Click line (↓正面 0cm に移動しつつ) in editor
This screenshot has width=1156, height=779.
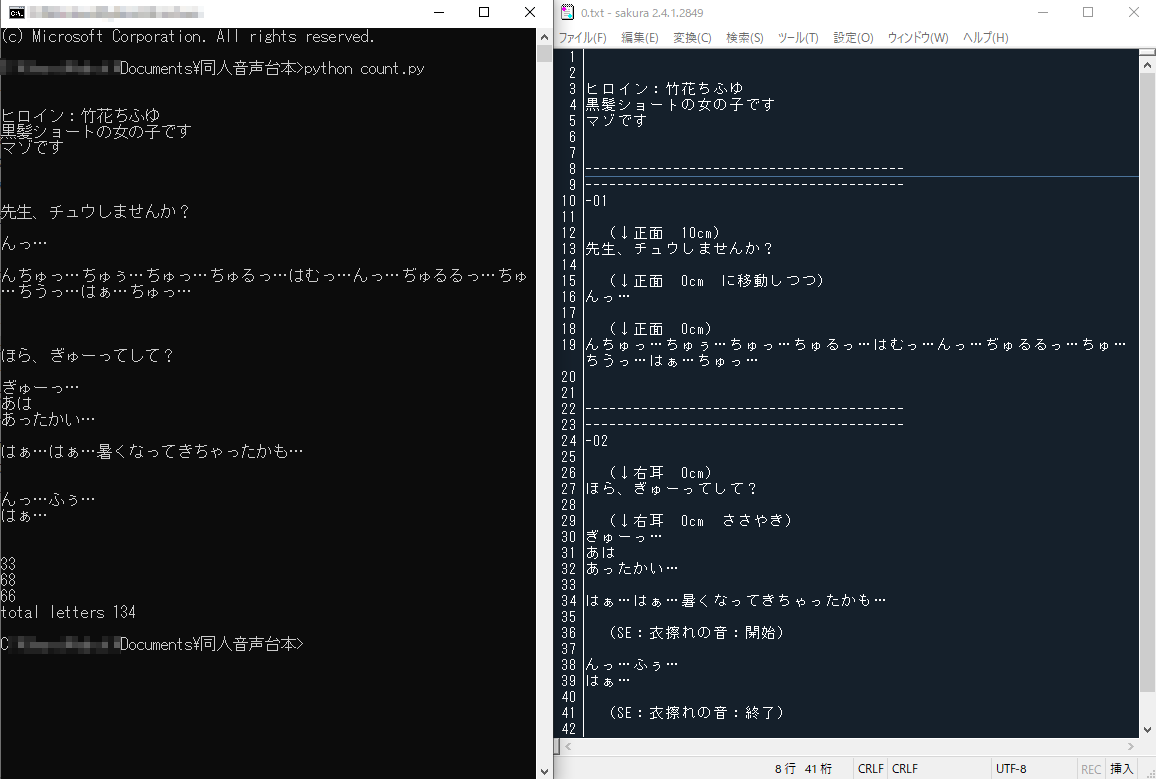[x=717, y=281]
